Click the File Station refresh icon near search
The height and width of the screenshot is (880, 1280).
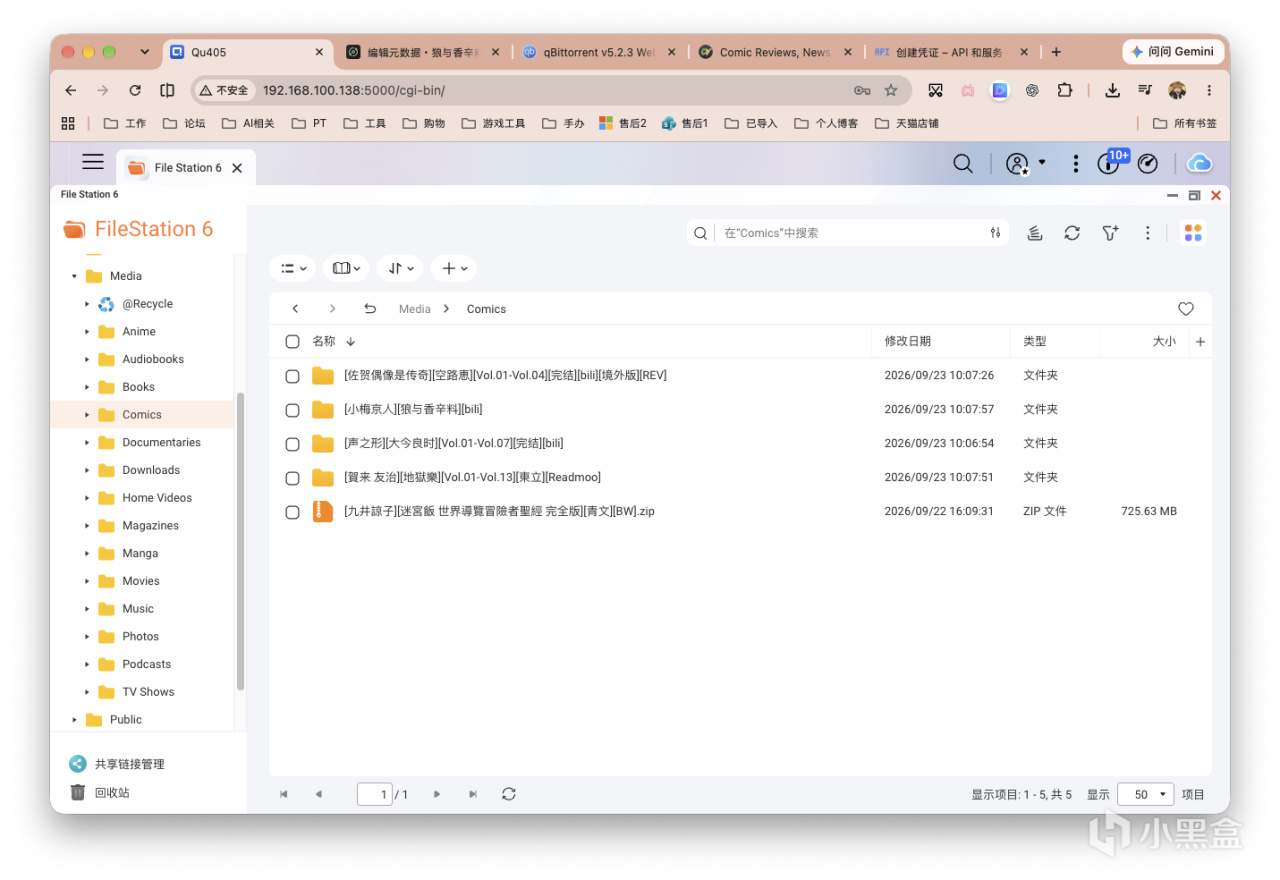coord(1072,233)
